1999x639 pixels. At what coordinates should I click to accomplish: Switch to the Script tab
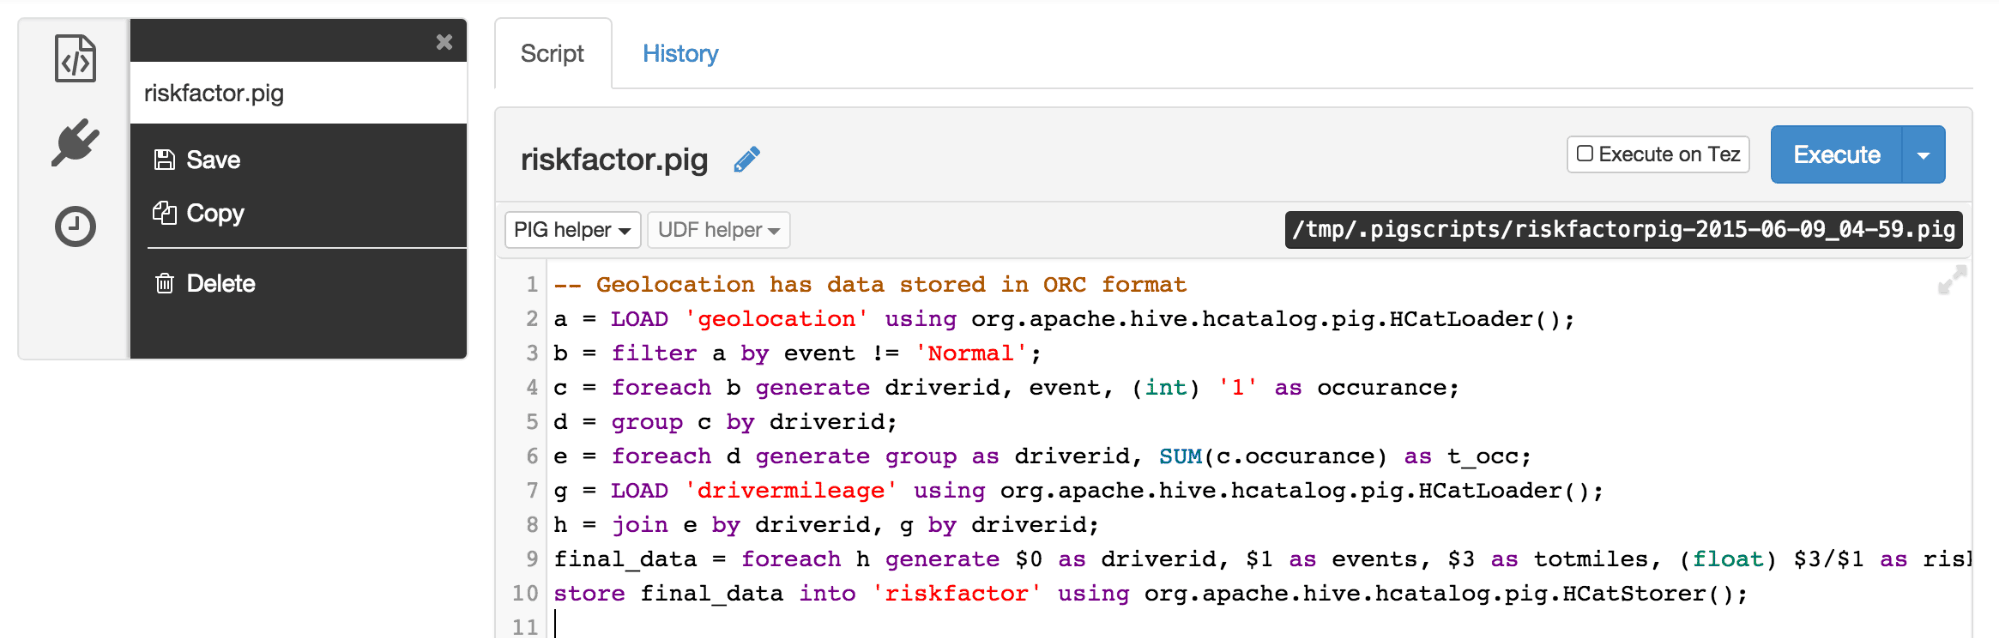552,54
